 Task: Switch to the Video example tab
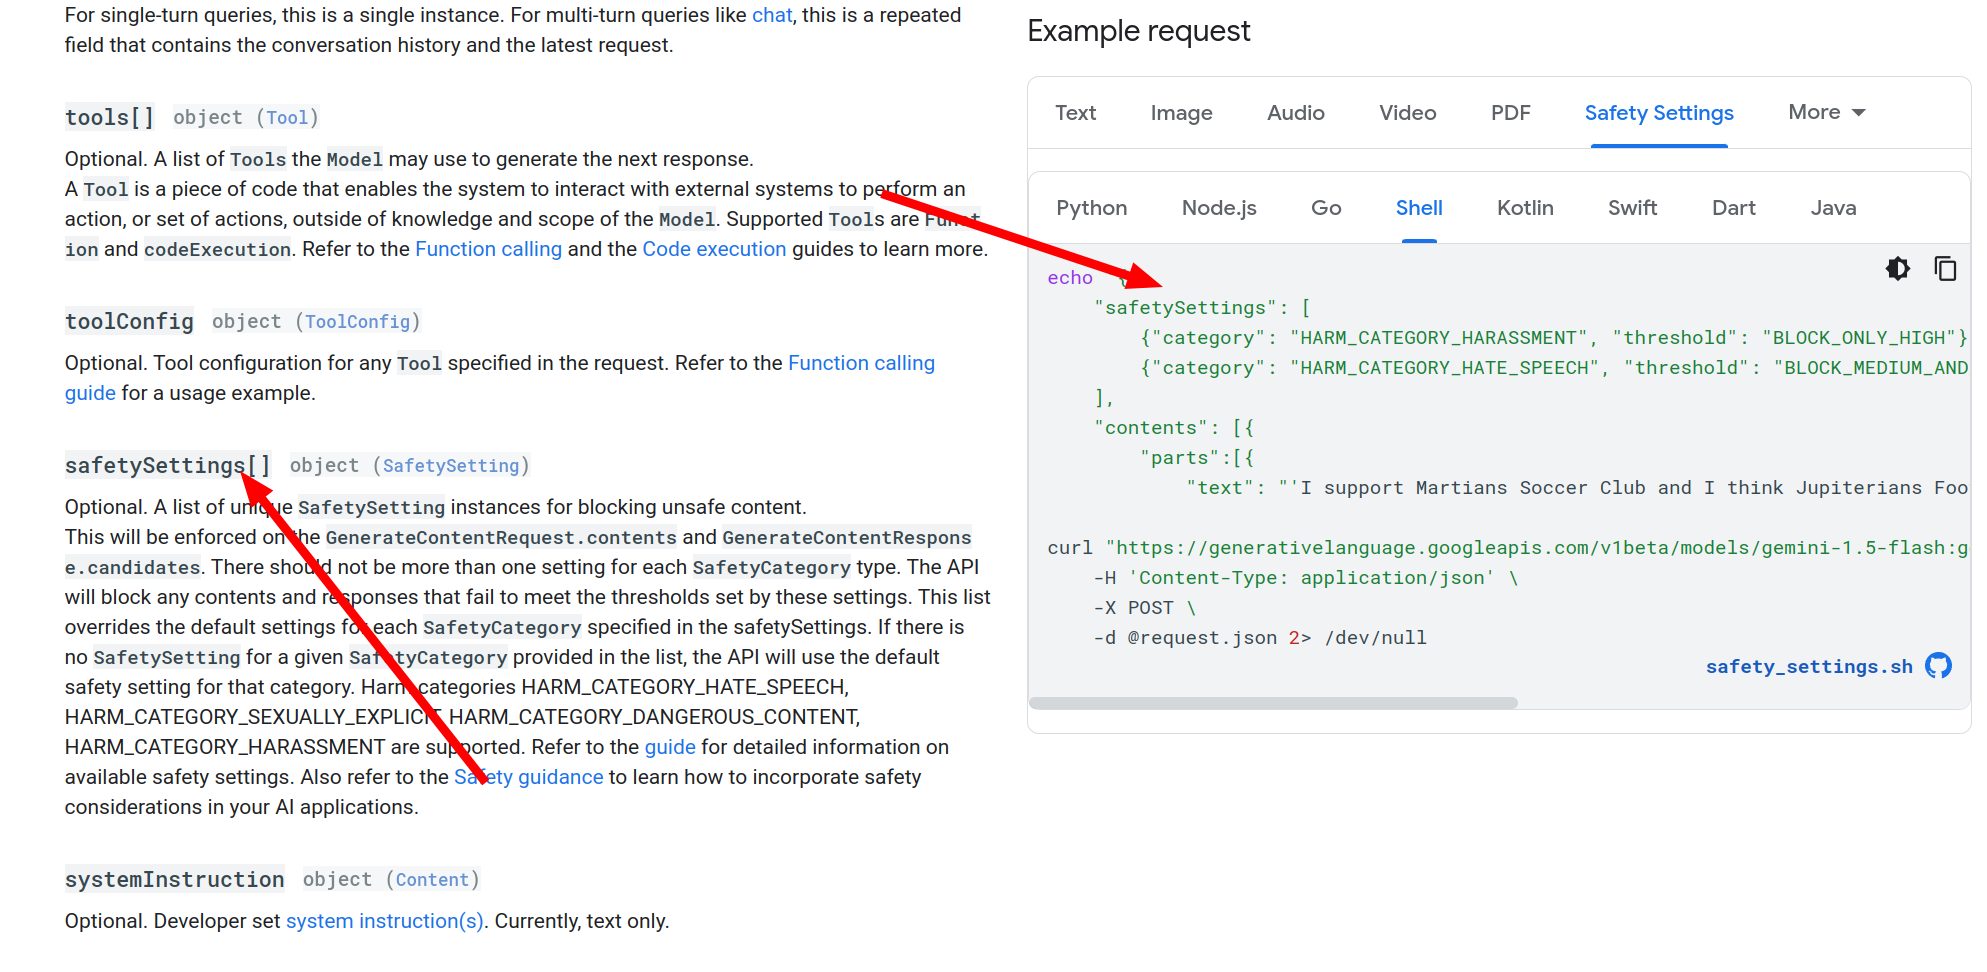(x=1407, y=113)
